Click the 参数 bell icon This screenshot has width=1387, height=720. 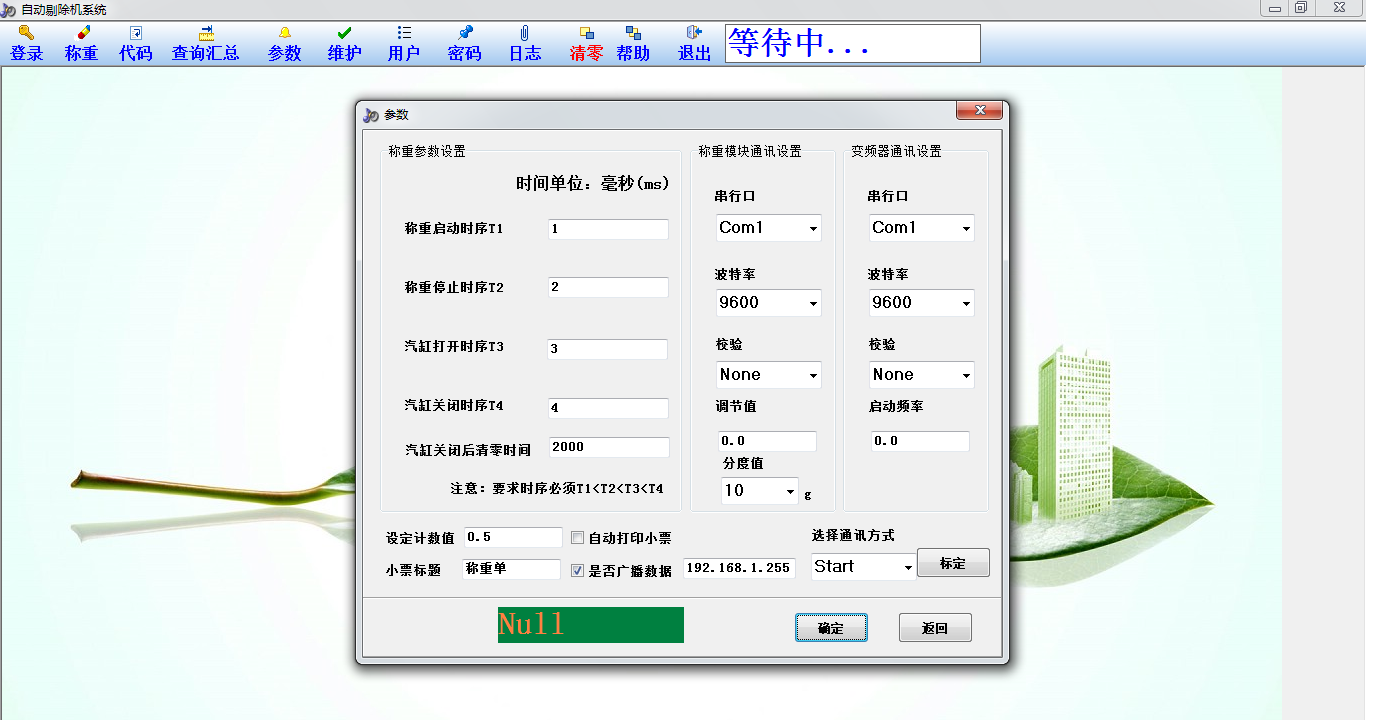coord(285,33)
